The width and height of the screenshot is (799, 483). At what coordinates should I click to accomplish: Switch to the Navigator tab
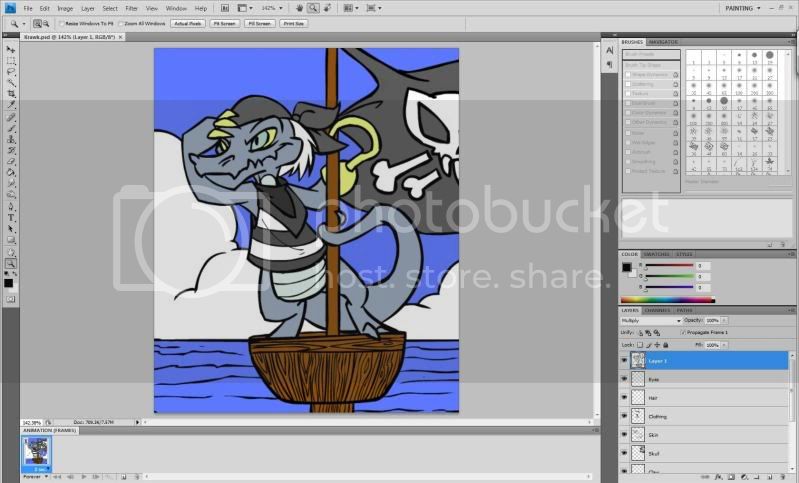point(662,42)
